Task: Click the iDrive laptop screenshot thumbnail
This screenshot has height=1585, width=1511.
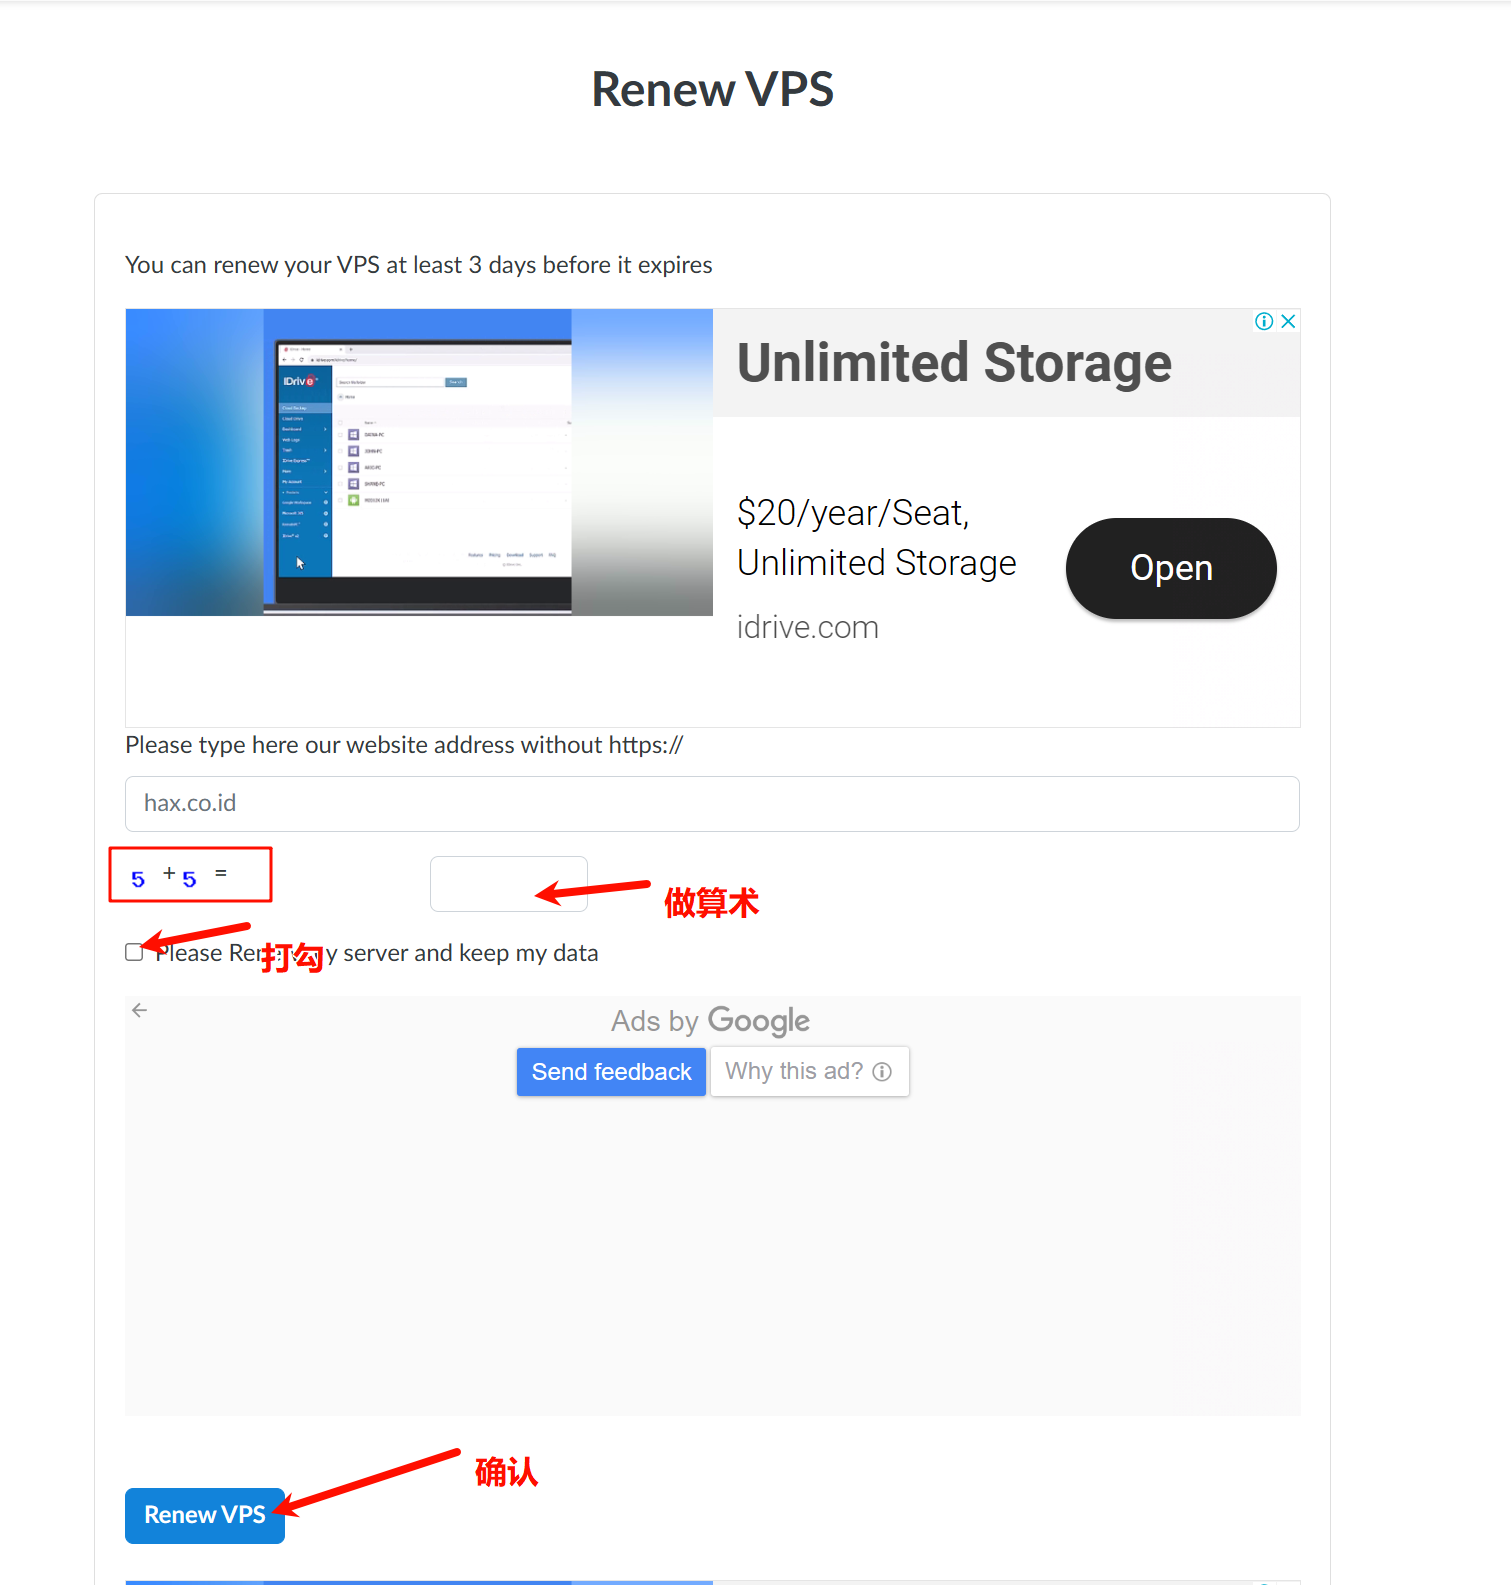Action: tap(419, 462)
